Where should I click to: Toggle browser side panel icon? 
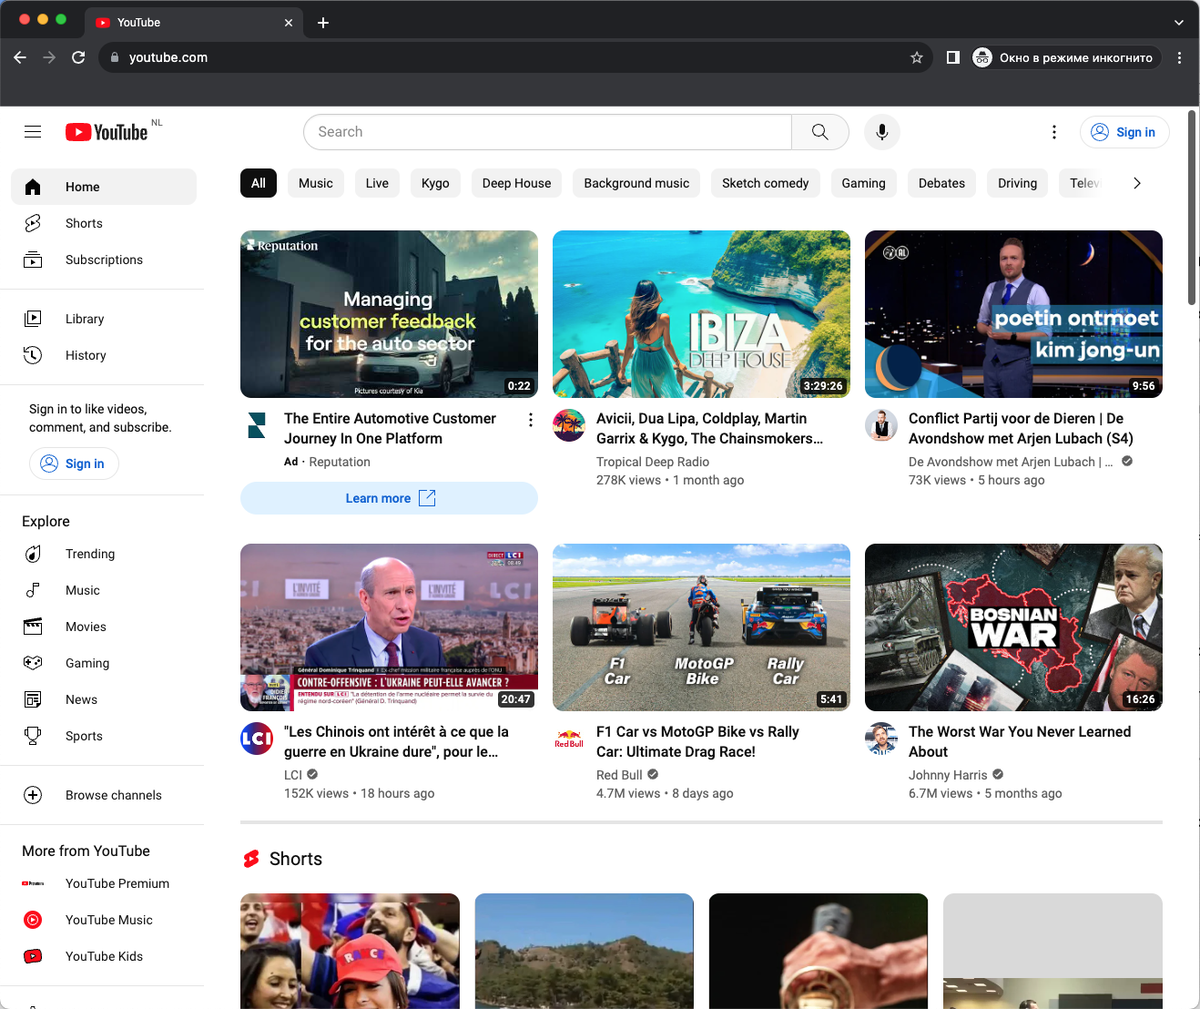click(953, 57)
